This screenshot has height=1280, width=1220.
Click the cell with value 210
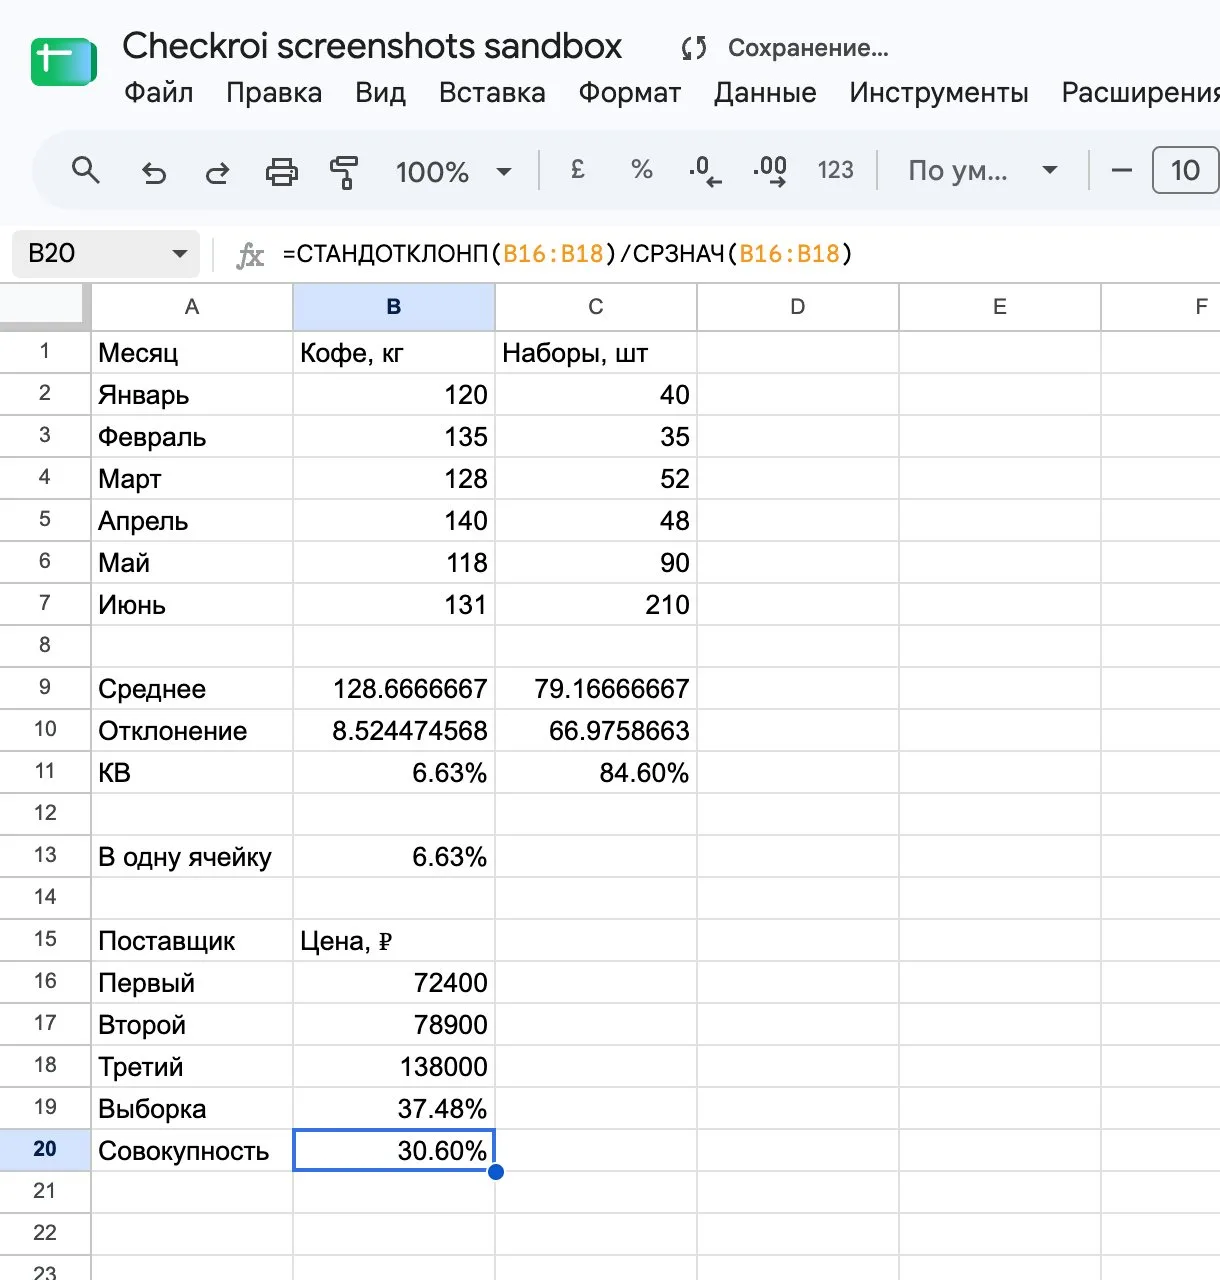click(596, 604)
